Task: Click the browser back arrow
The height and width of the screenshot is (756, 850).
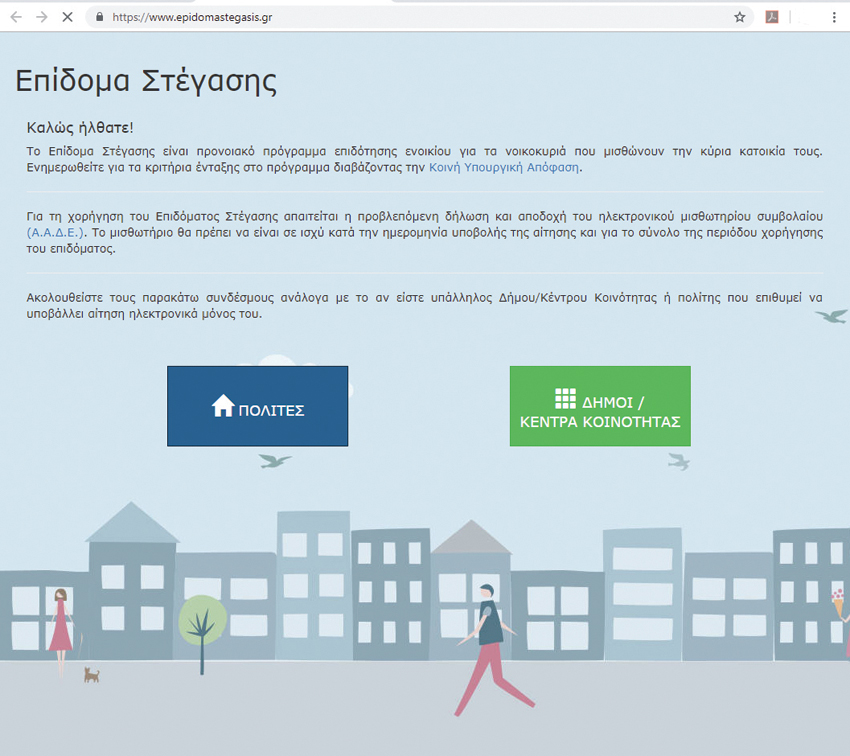Action: [x=15, y=17]
